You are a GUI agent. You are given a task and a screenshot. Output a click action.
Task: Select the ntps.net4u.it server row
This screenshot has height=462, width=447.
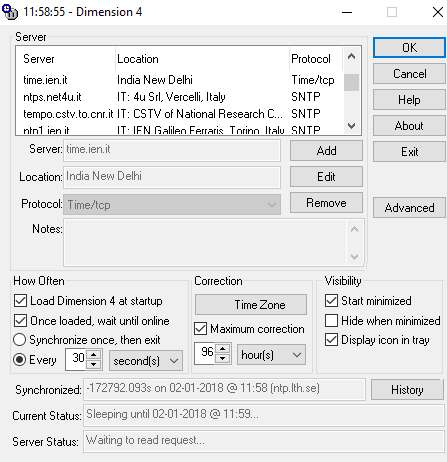tap(179, 97)
